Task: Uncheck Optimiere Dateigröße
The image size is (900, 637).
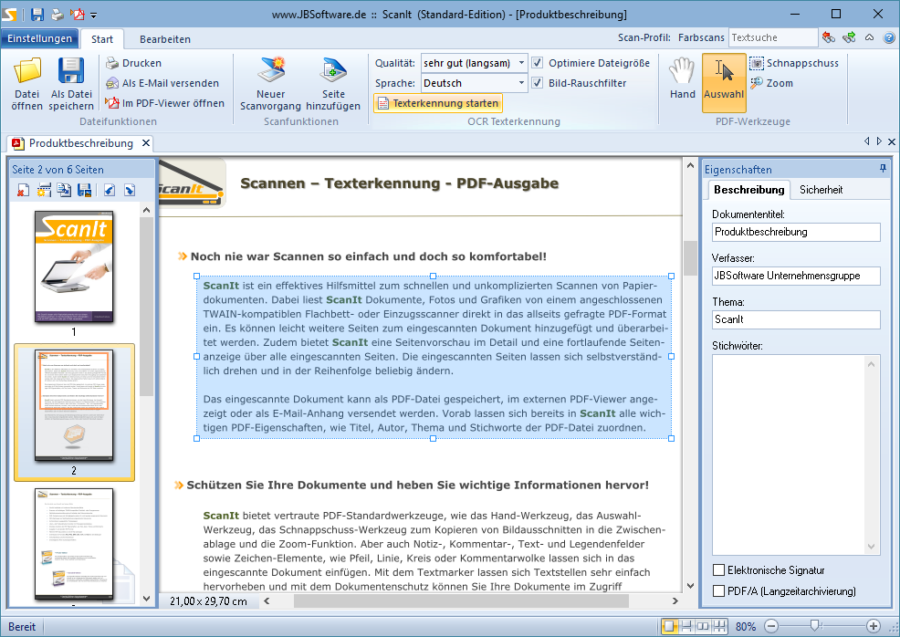Action: 537,63
